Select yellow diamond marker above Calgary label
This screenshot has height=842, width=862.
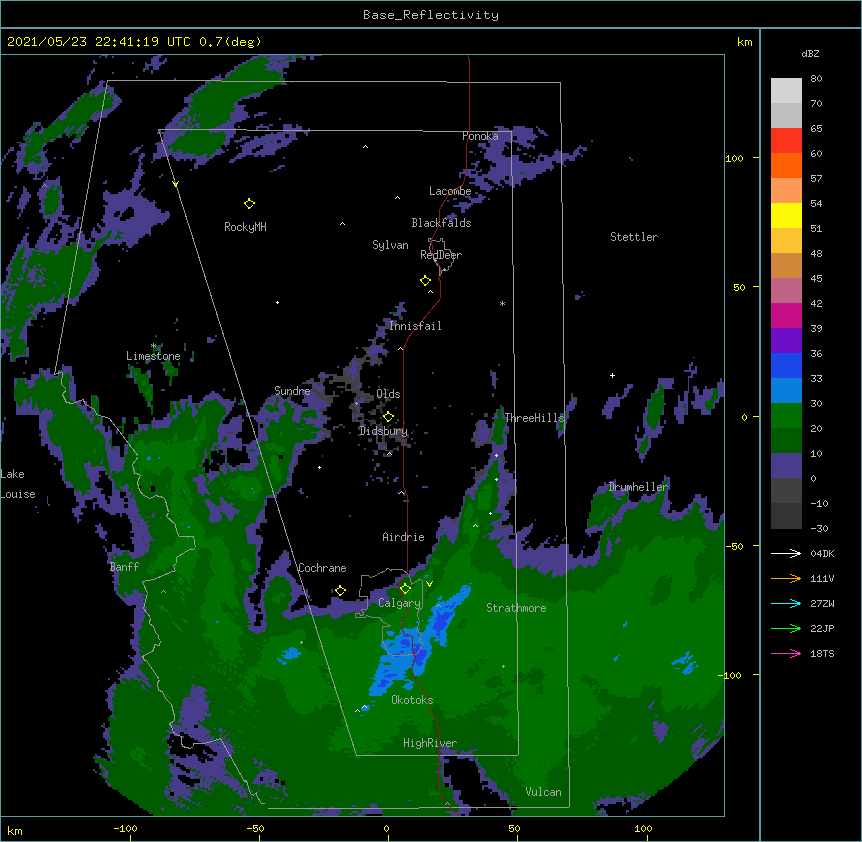coord(405,589)
